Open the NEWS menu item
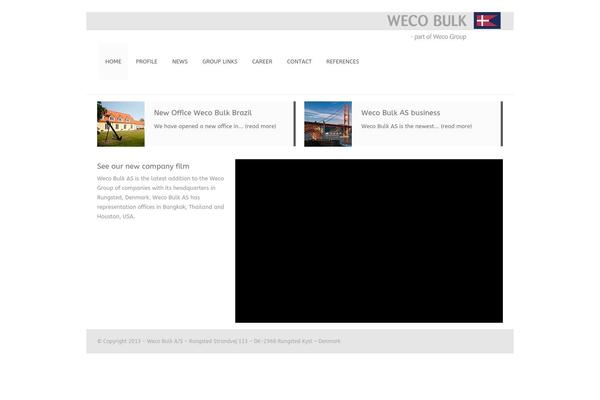600x400 pixels. tap(180, 61)
